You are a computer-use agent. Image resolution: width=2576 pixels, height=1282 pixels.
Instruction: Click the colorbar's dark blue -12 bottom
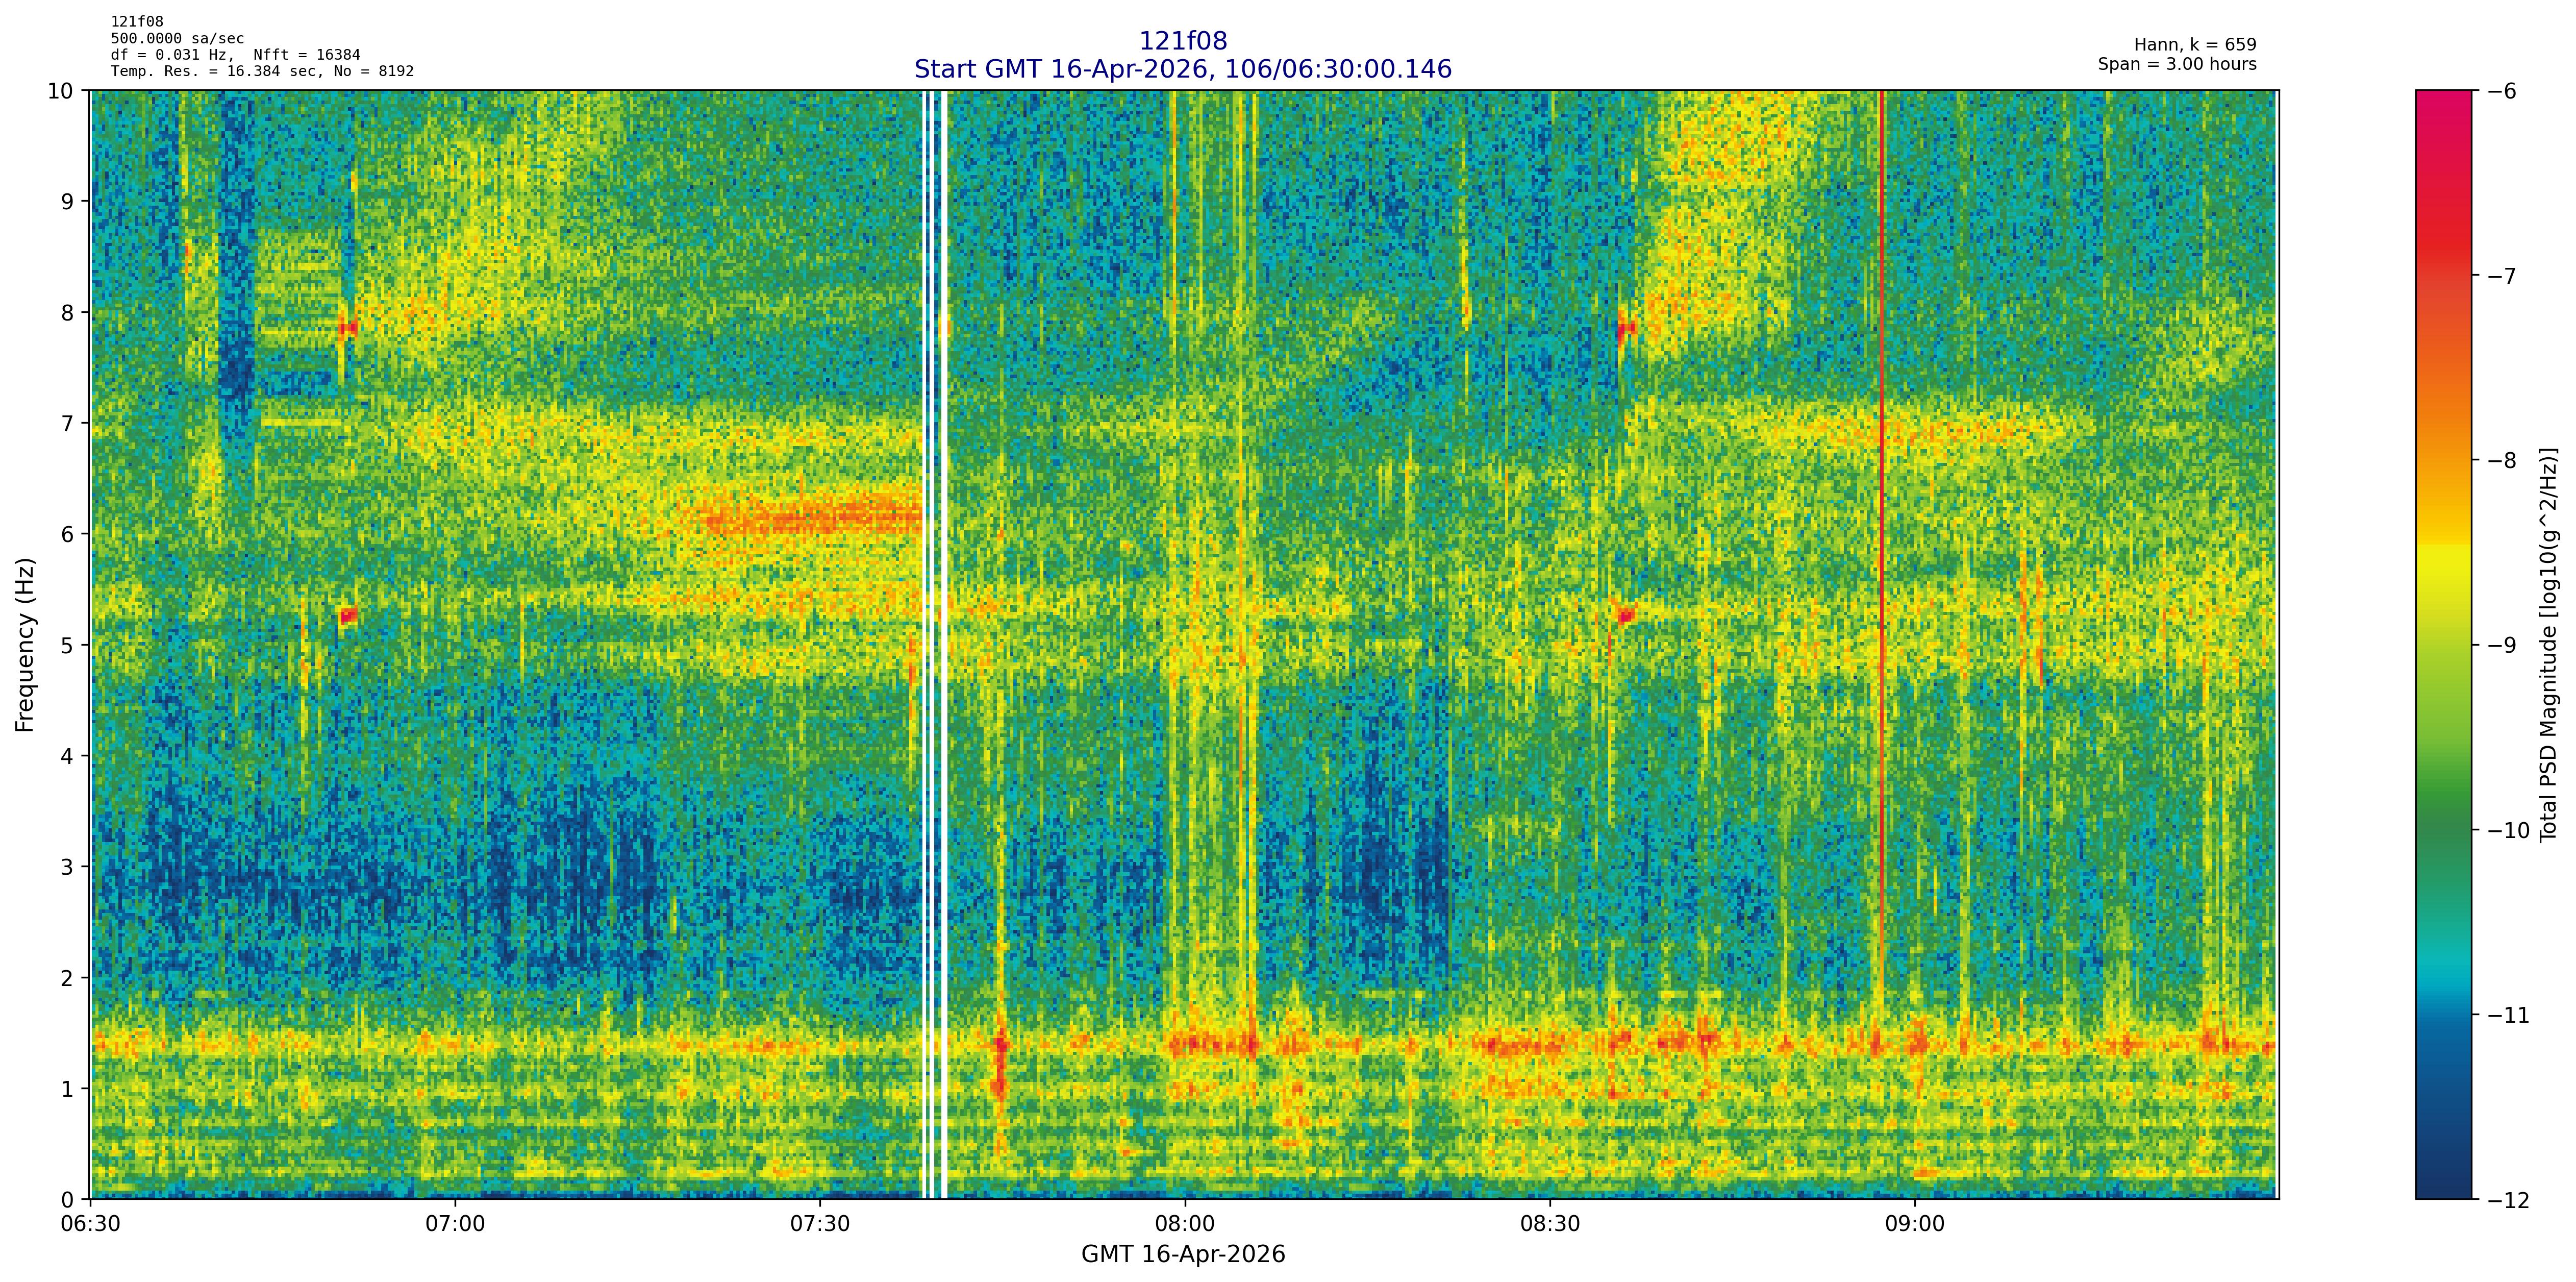pyautogui.click(x=2443, y=1188)
